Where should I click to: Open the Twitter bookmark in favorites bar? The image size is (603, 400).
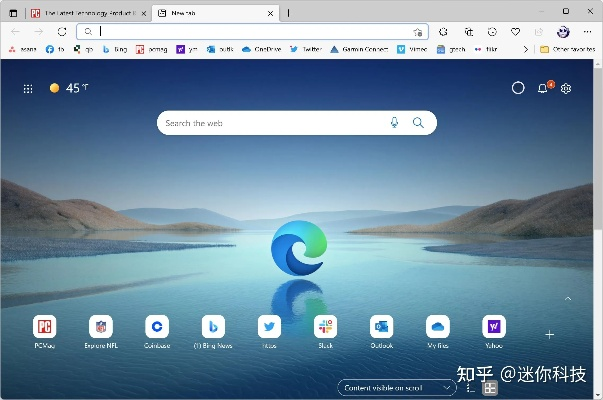(x=306, y=48)
